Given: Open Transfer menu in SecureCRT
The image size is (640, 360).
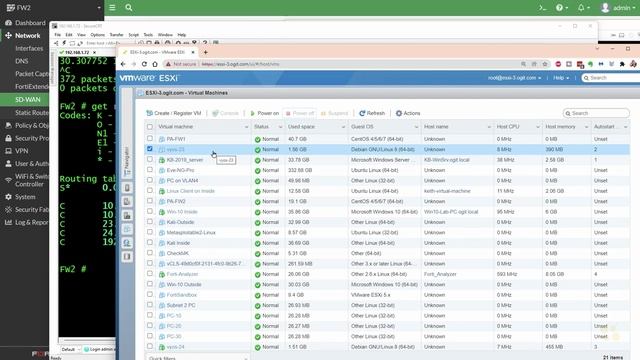Looking at the screenshot, I should (116, 35).
